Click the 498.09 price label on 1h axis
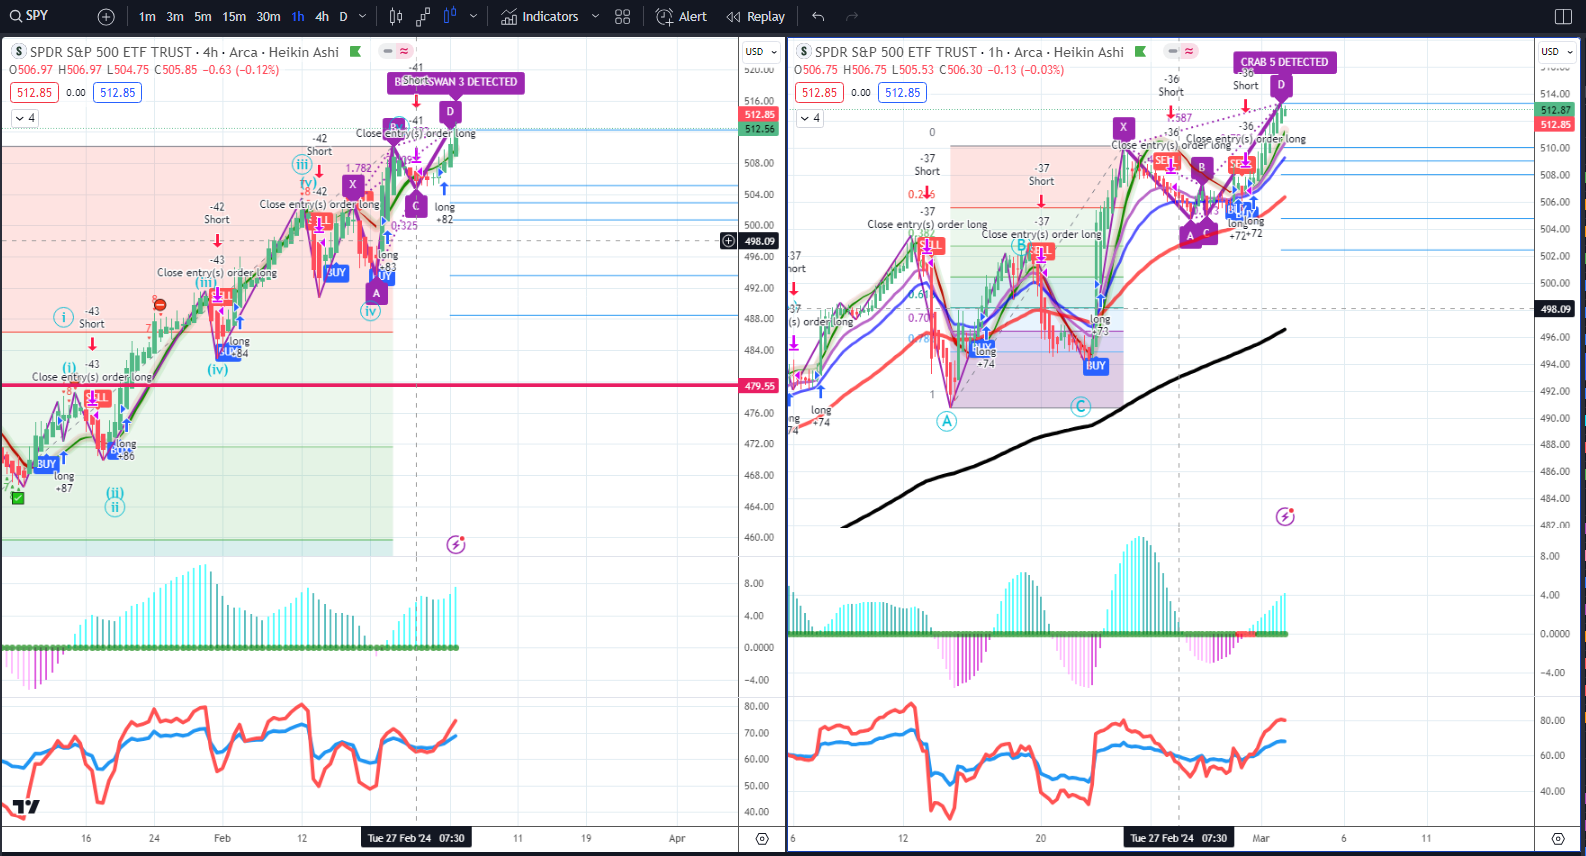 pyautogui.click(x=1555, y=310)
